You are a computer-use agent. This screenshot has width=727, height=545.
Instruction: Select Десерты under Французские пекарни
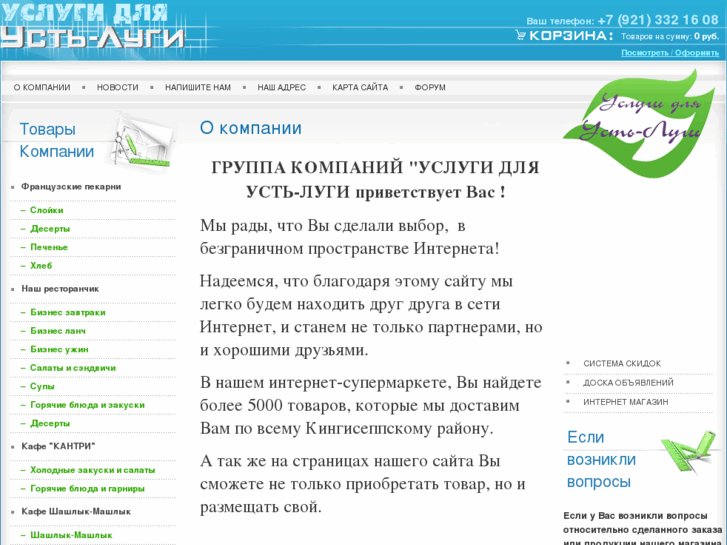click(x=50, y=229)
